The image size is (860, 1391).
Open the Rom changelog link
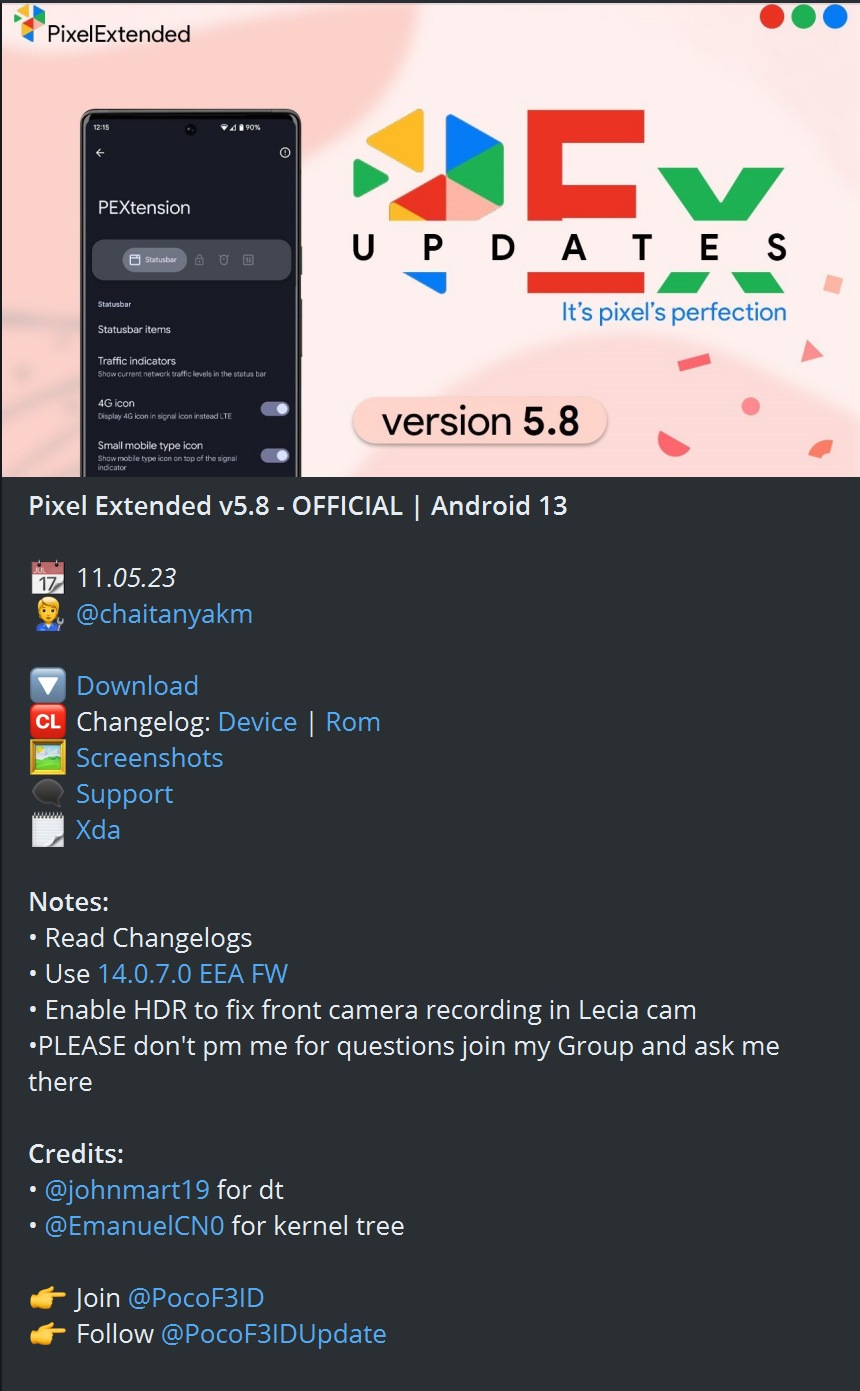pyautogui.click(x=353, y=722)
